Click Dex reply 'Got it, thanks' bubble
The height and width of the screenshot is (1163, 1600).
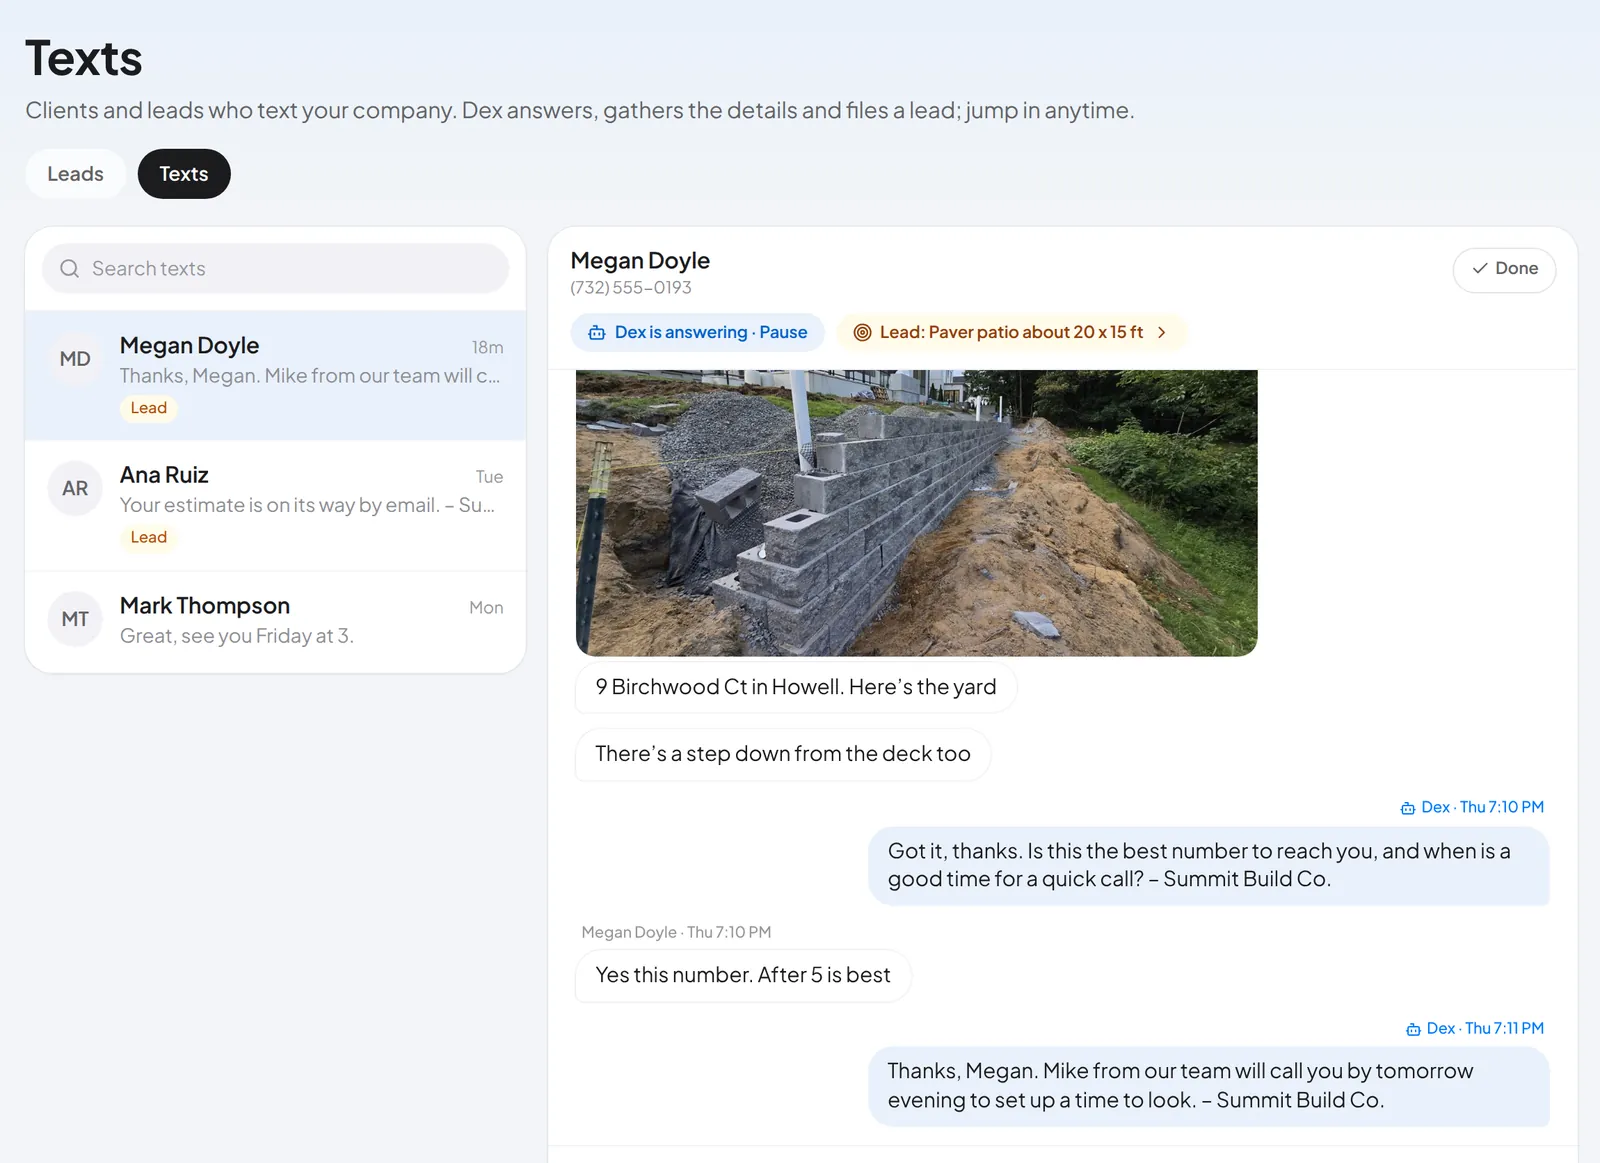pyautogui.click(x=1209, y=865)
